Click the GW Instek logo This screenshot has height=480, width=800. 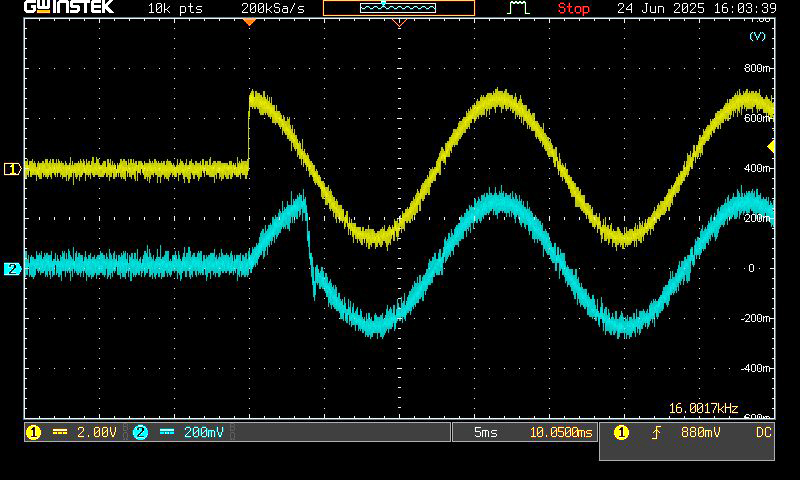click(x=68, y=8)
